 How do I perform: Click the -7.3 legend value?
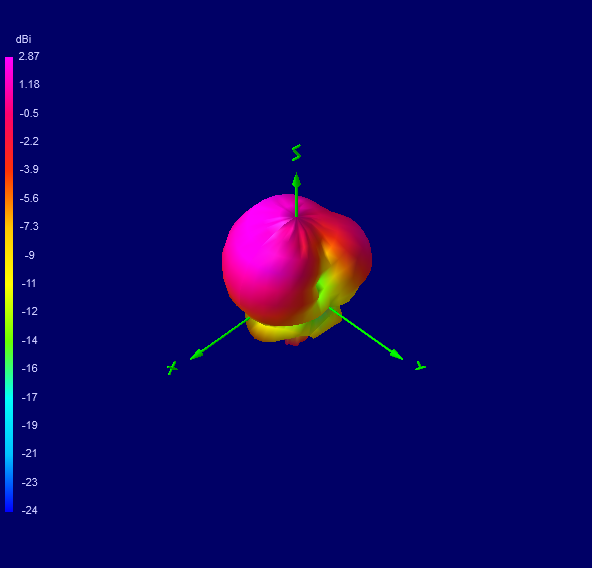coord(29,226)
